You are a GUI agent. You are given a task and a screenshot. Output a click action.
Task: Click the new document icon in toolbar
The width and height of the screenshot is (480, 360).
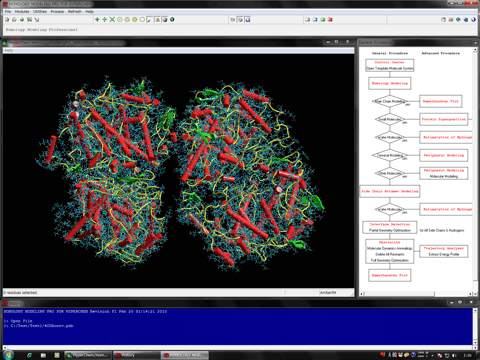[7, 20]
